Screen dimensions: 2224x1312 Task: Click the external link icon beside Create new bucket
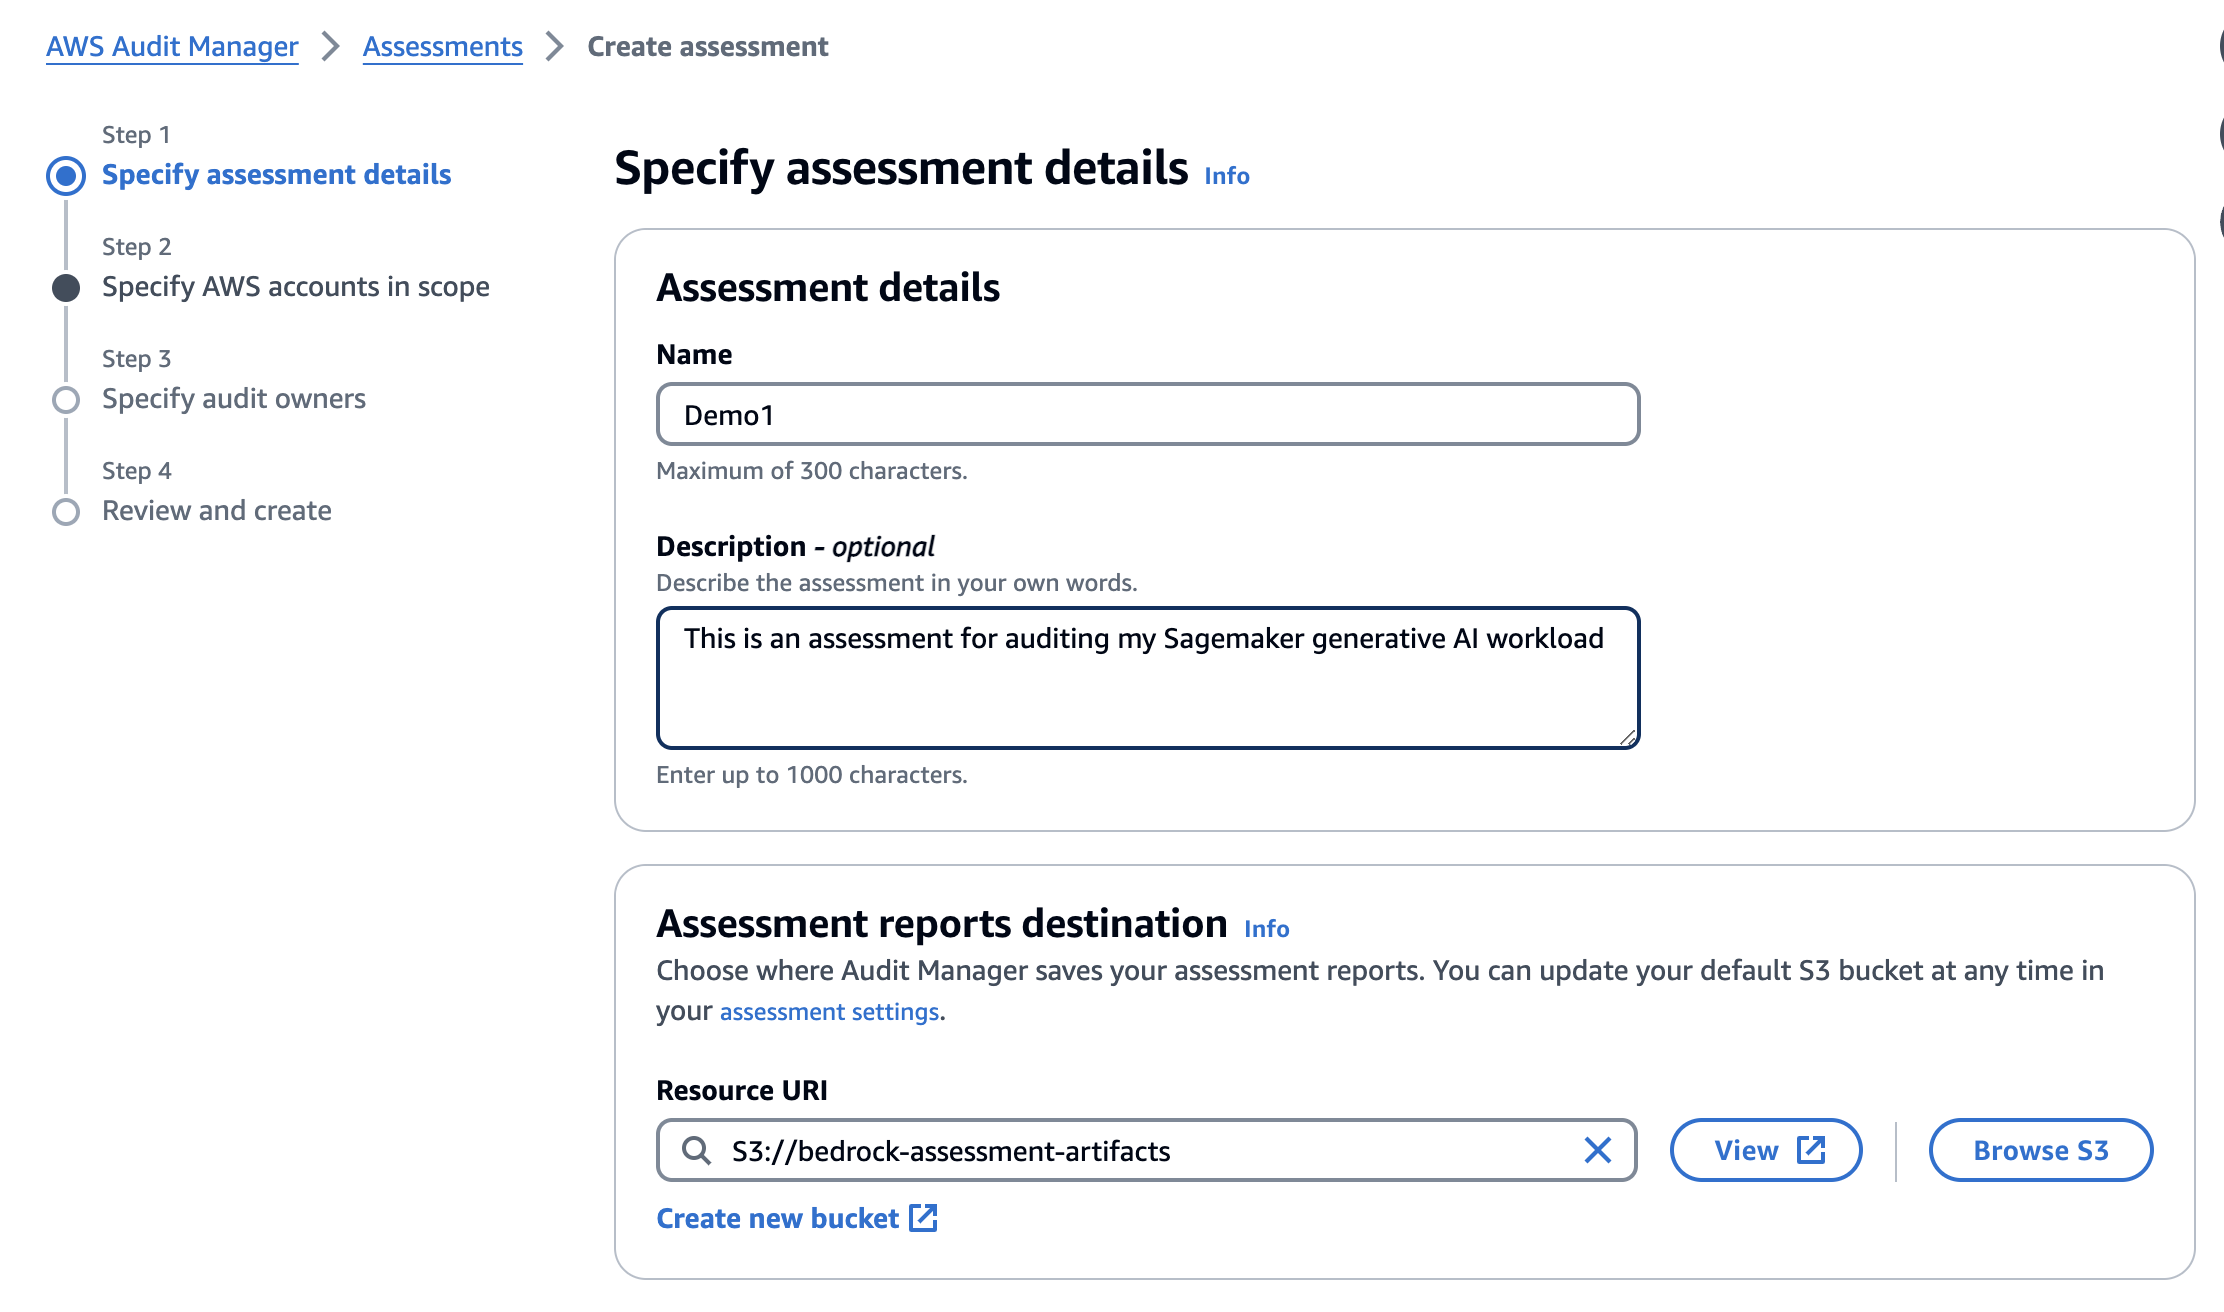[923, 1218]
